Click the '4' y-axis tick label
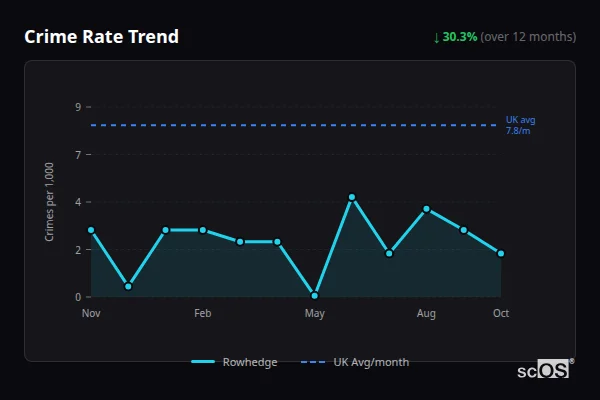Viewport: 600px width, 400px height. [x=78, y=202]
